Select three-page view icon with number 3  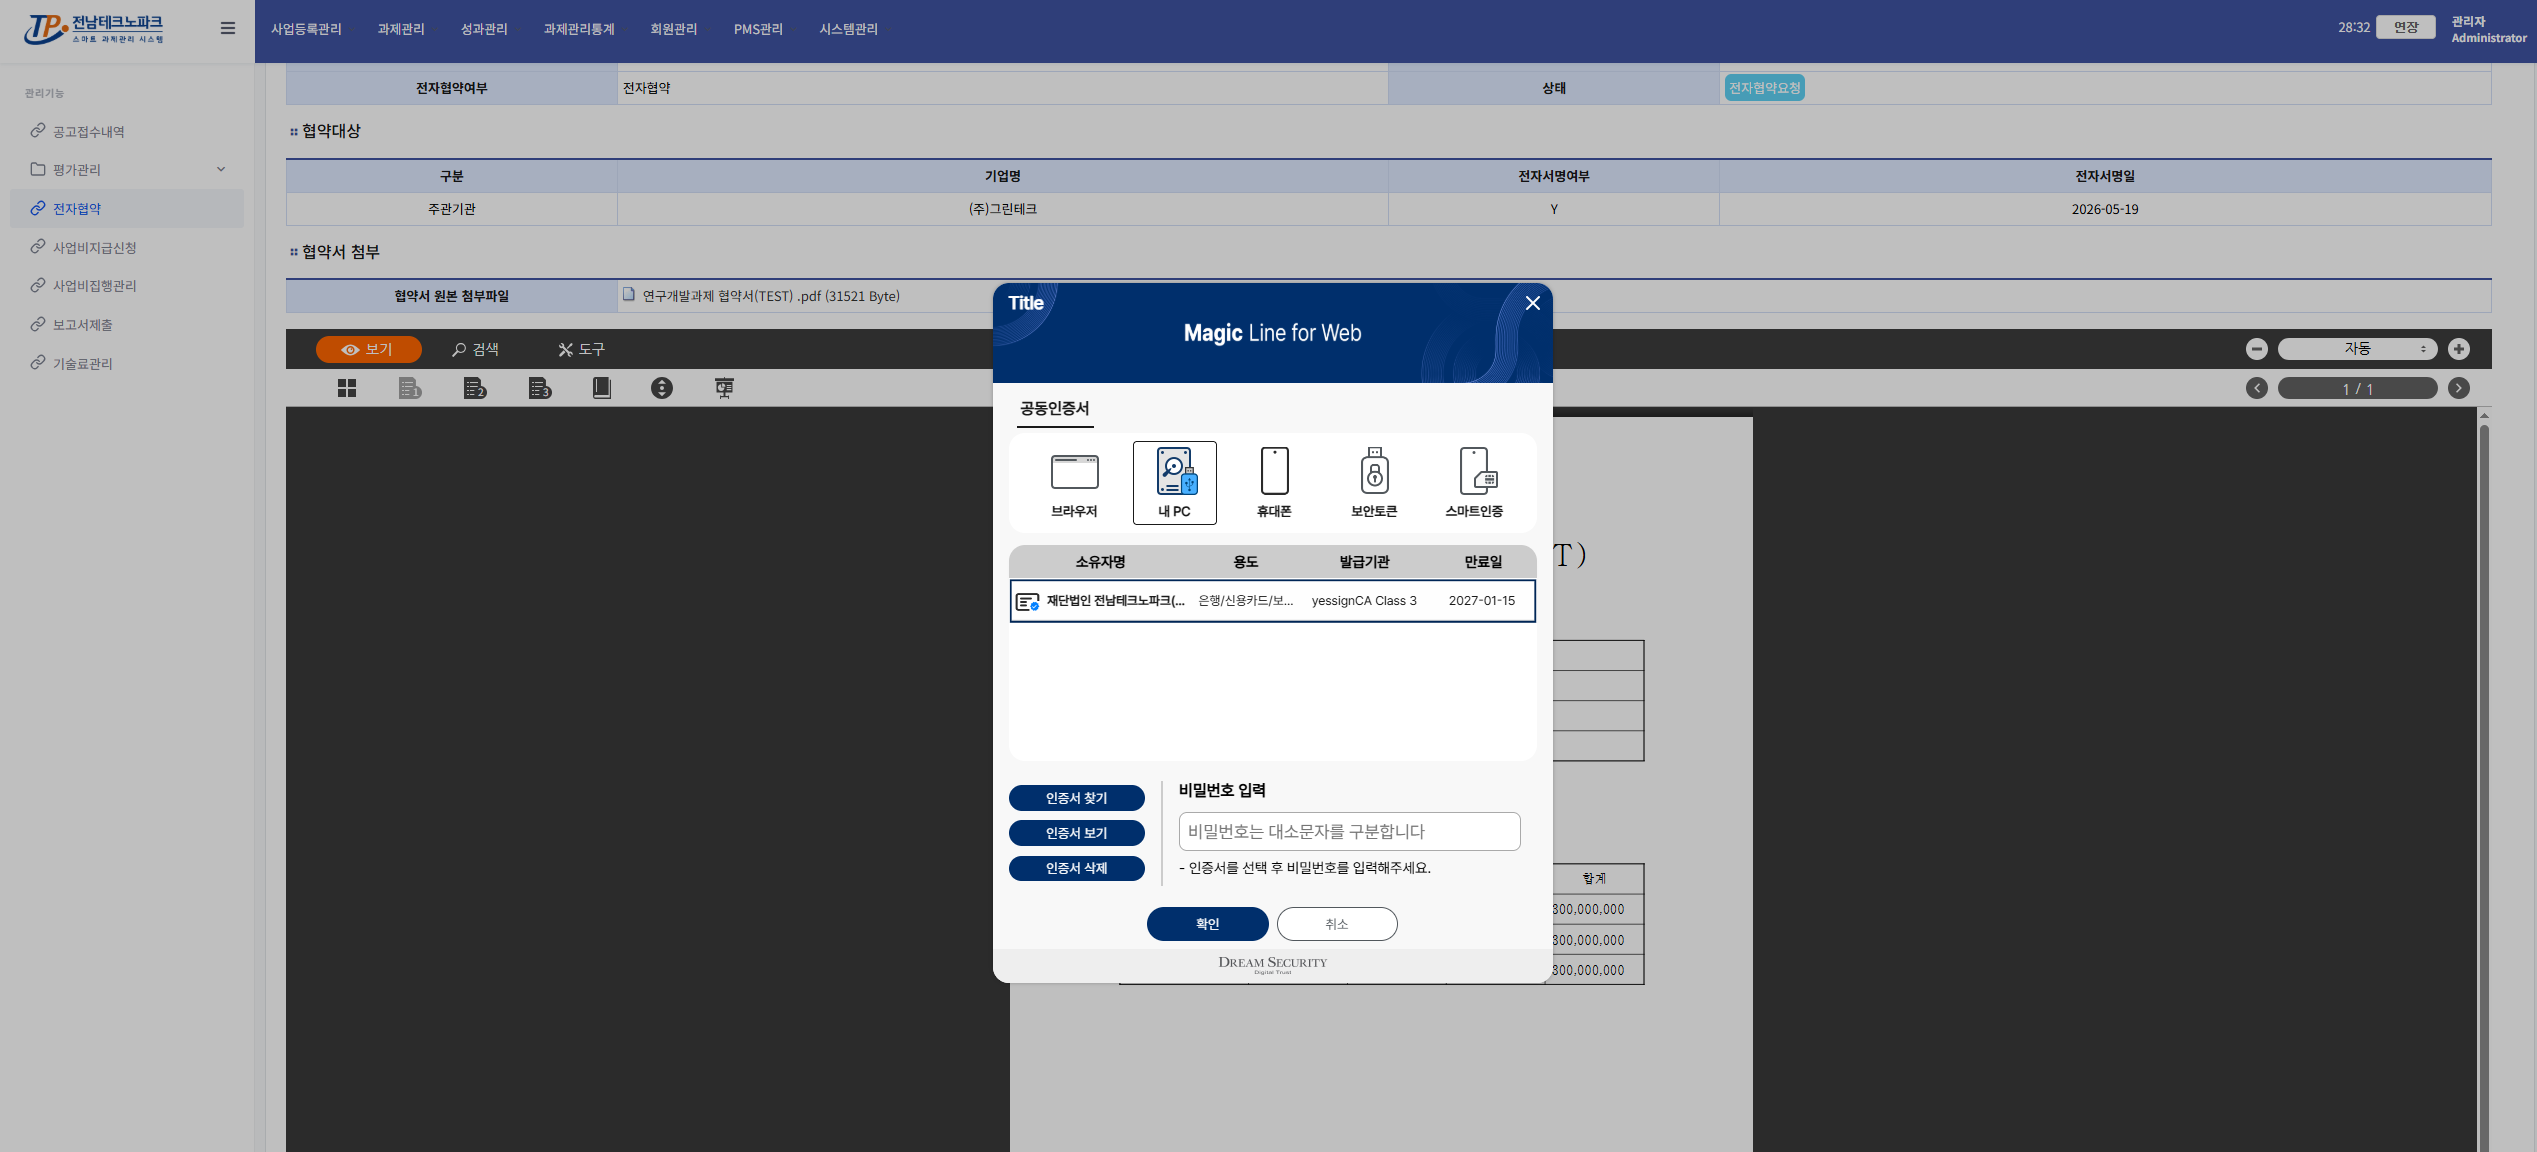pyautogui.click(x=540, y=388)
